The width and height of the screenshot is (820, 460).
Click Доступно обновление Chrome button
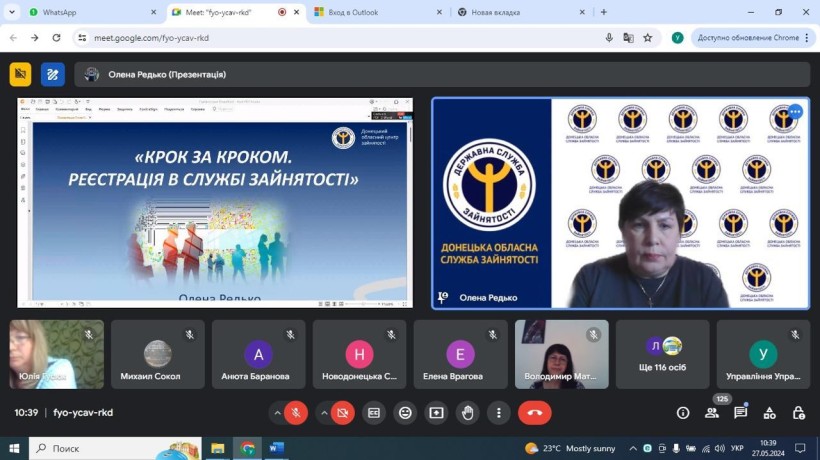tap(753, 38)
